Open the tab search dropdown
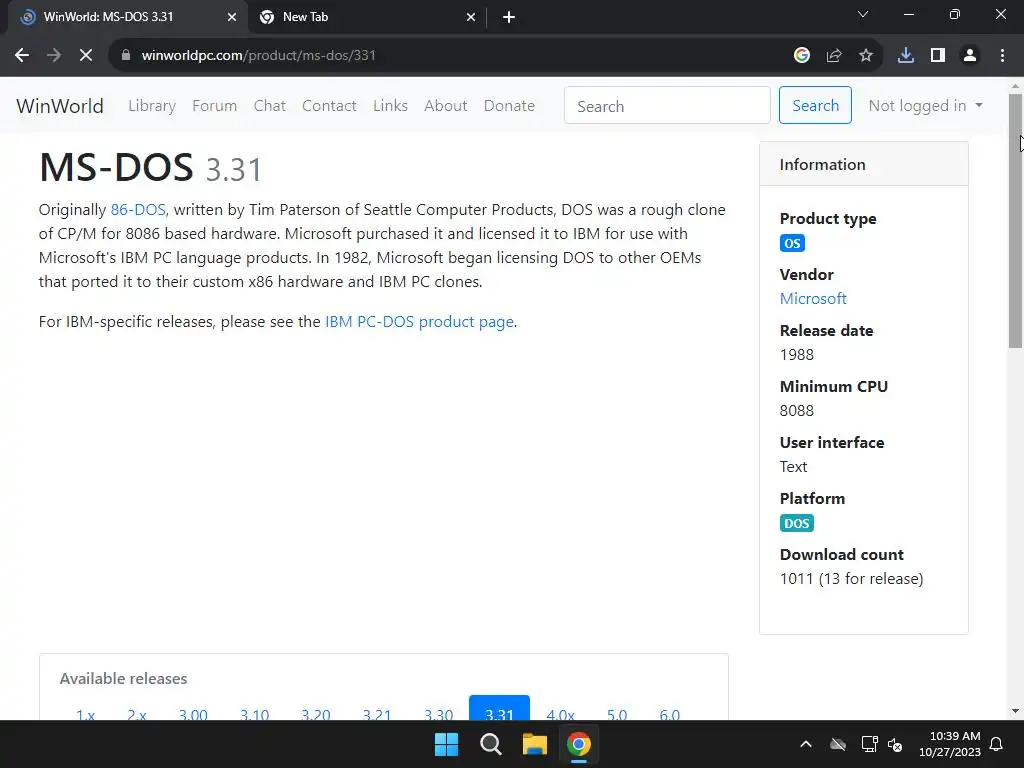1024x768 pixels. point(863,14)
